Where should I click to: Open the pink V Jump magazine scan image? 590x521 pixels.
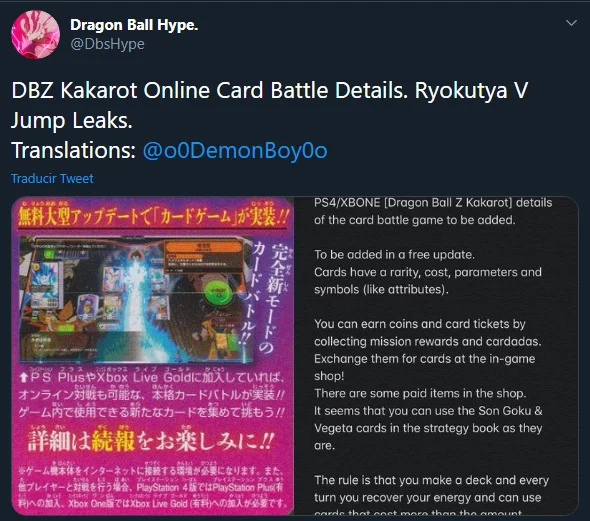pyautogui.click(x=152, y=355)
